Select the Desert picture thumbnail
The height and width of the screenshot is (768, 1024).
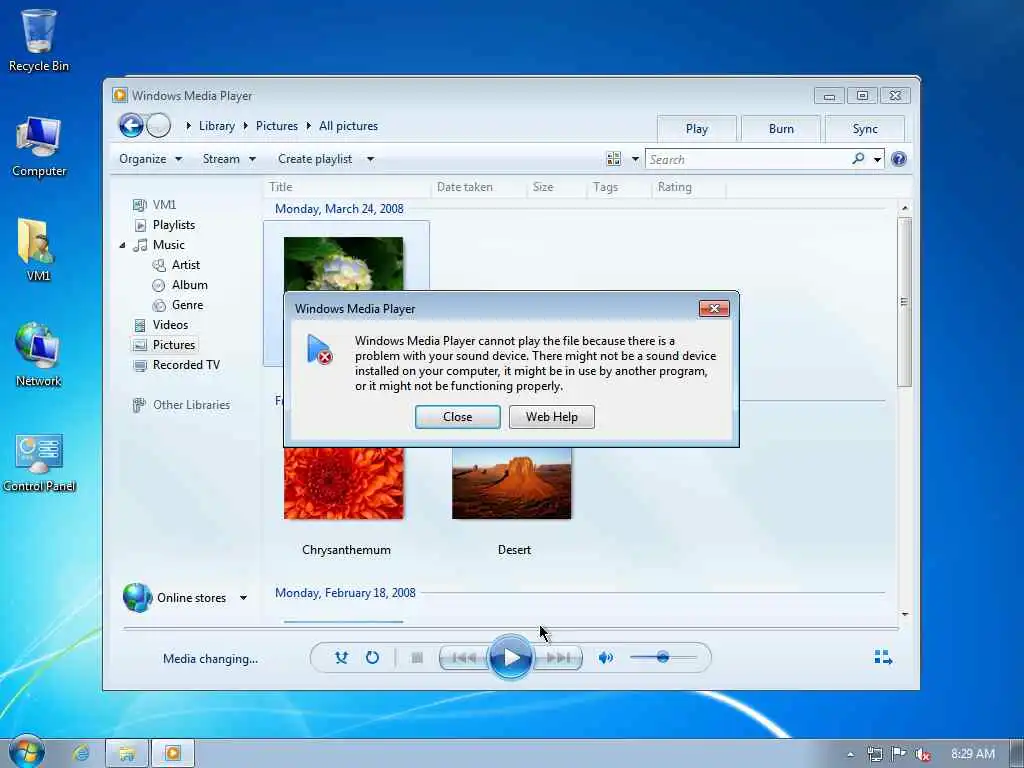click(511, 483)
